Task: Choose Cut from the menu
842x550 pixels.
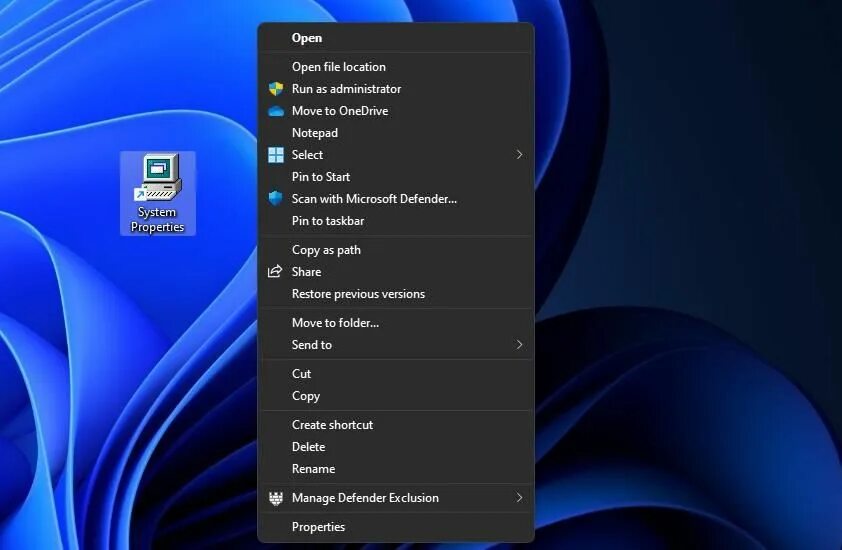Action: coord(396,374)
